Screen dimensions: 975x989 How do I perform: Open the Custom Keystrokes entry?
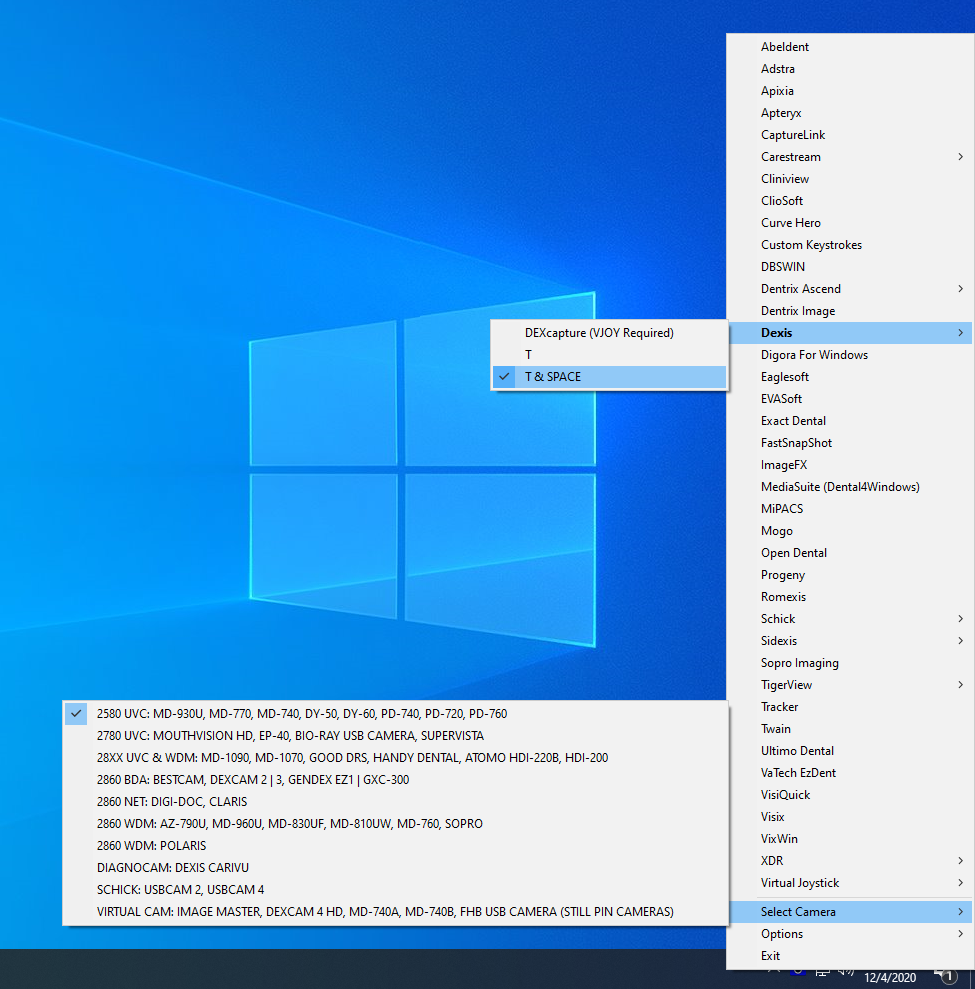849,245
